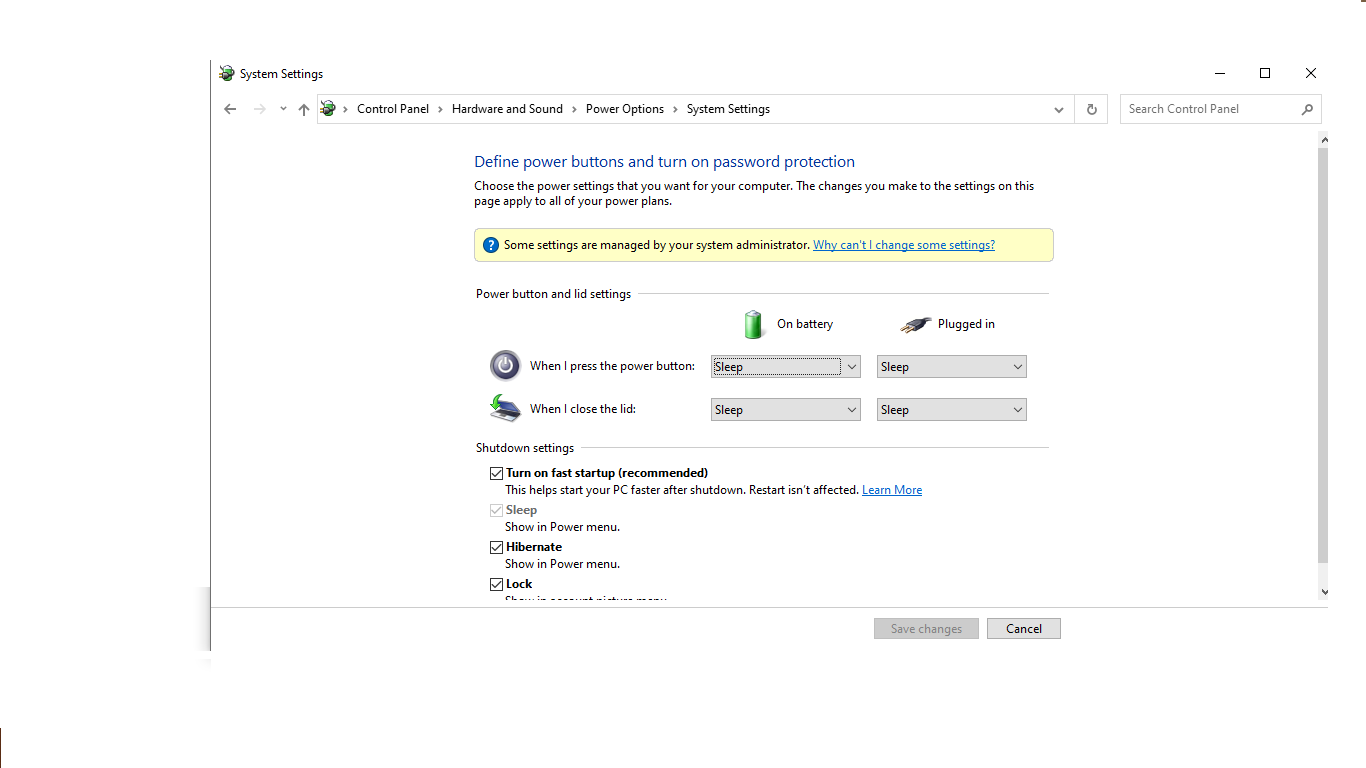Toggle Turn on fast startup checkbox
The height and width of the screenshot is (768, 1366).
tap(496, 473)
